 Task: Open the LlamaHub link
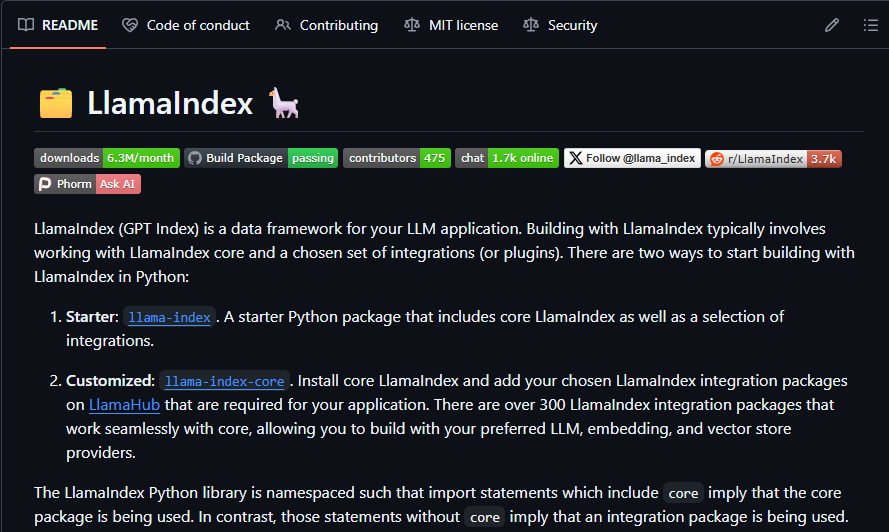124,405
